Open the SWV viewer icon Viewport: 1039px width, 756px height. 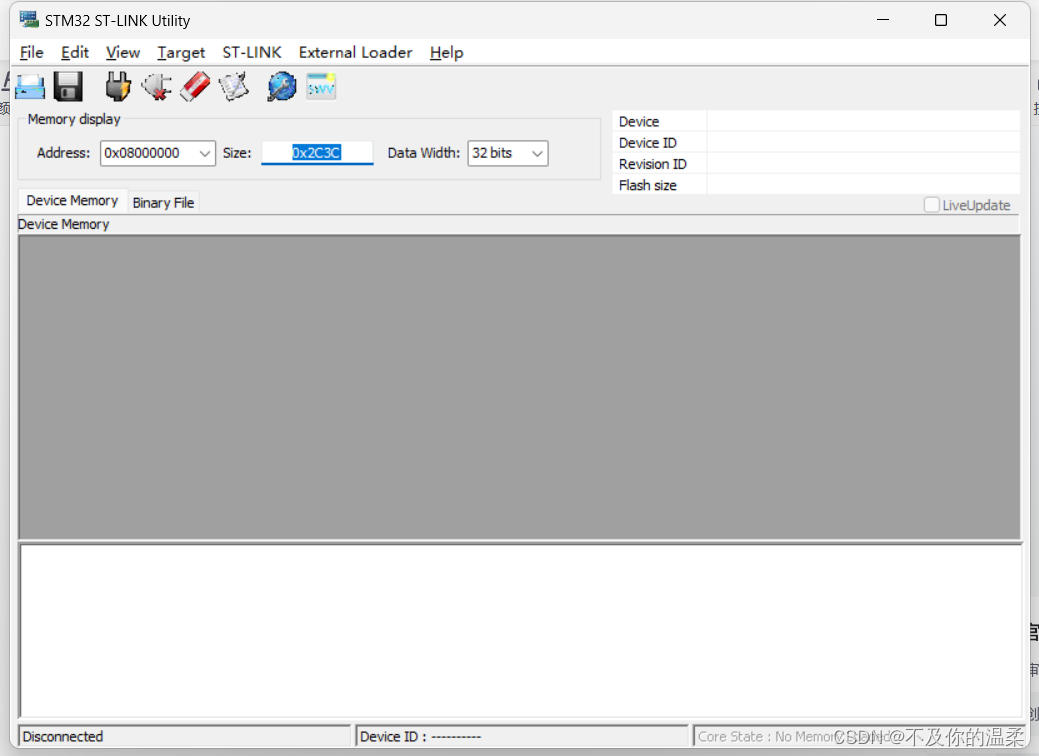coord(321,87)
